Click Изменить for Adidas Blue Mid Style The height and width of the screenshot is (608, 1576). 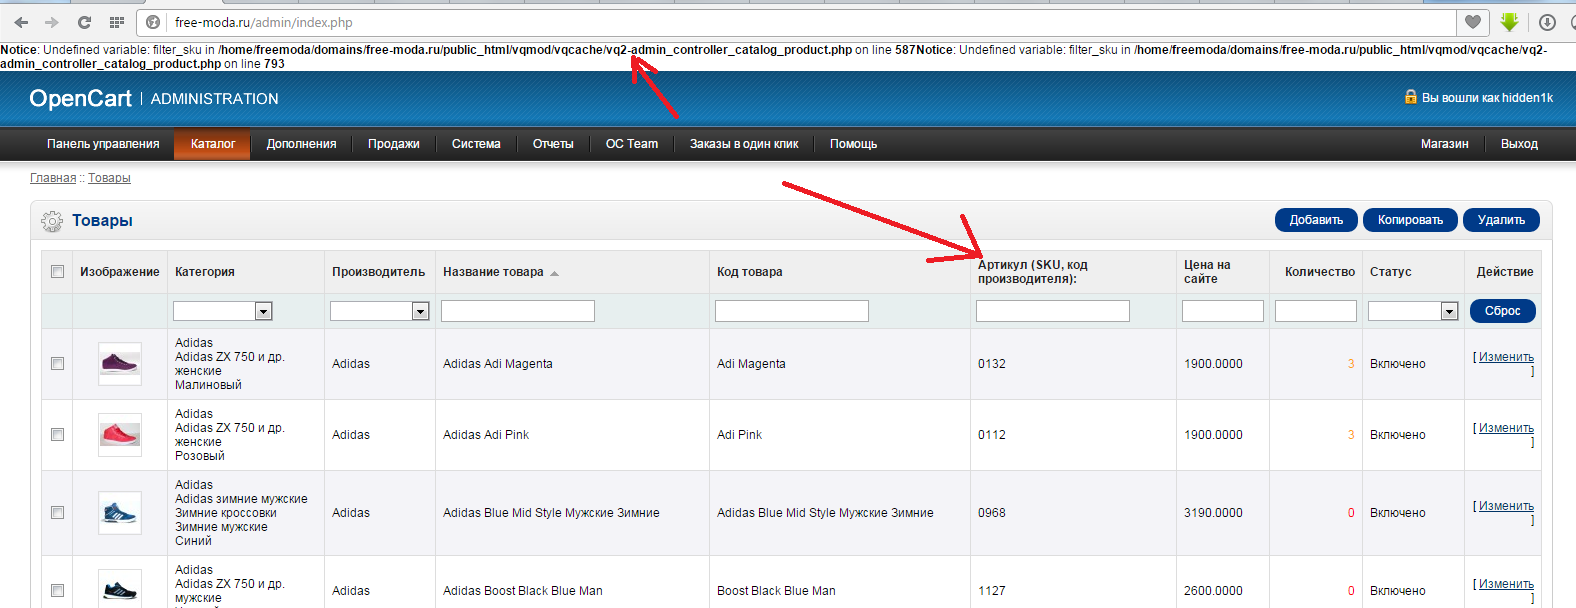pos(1506,506)
